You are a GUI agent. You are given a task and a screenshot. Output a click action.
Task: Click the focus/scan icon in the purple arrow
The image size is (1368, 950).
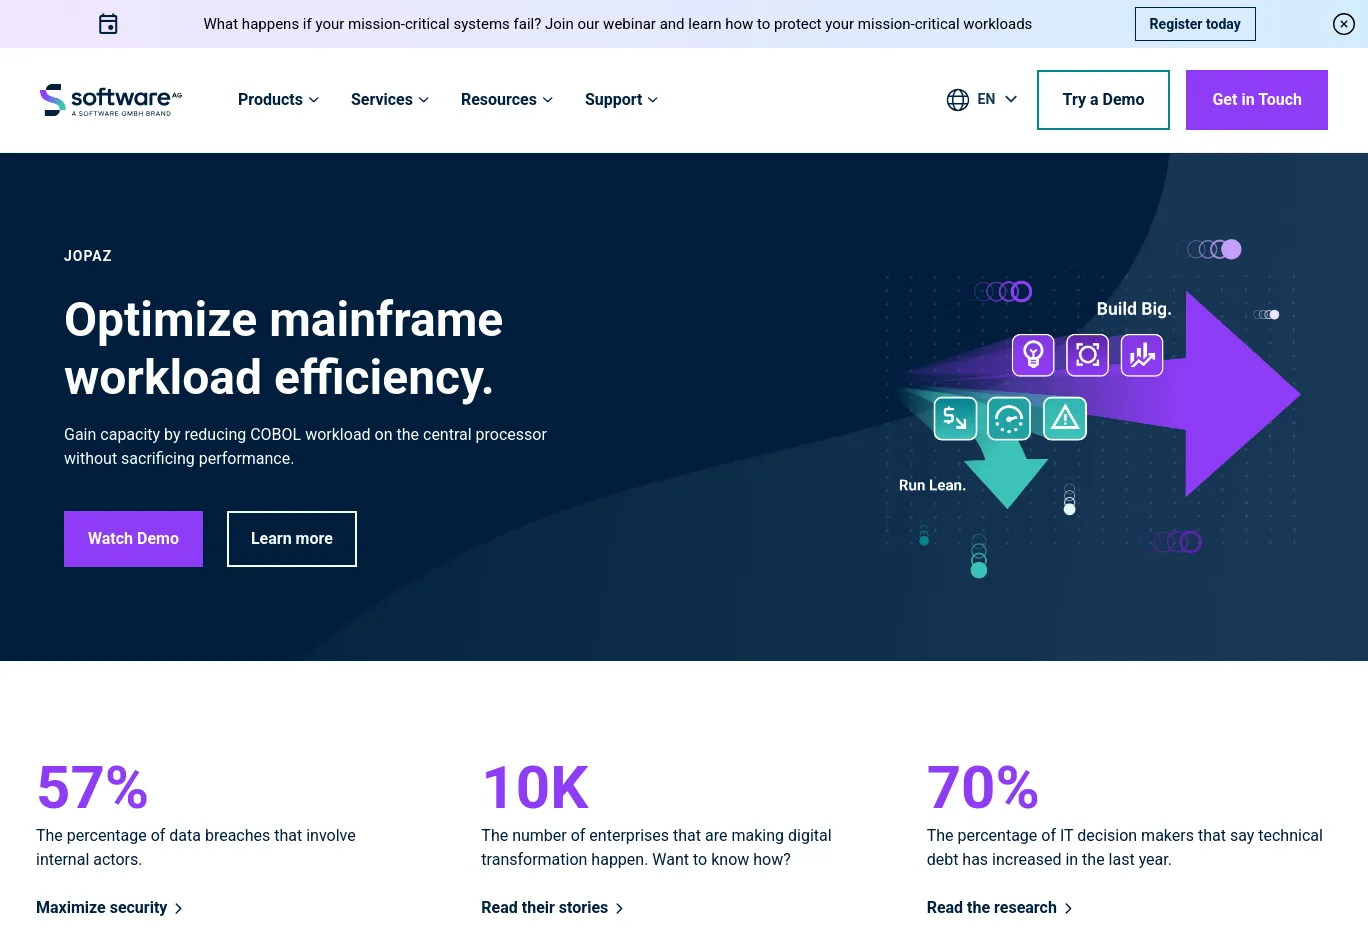click(1087, 355)
